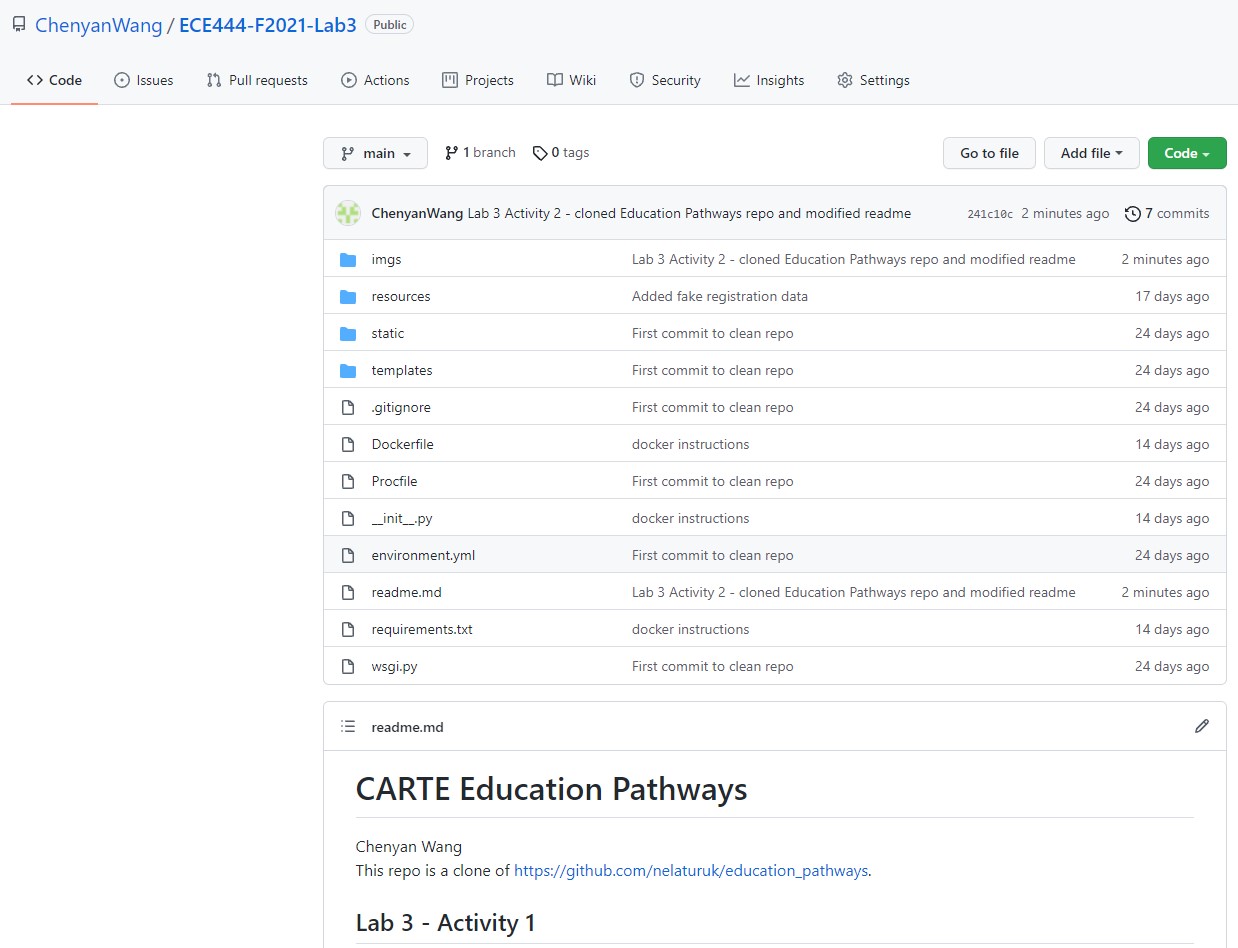Click the file icon for Procfile
Image resolution: width=1238 pixels, height=948 pixels.
[348, 481]
